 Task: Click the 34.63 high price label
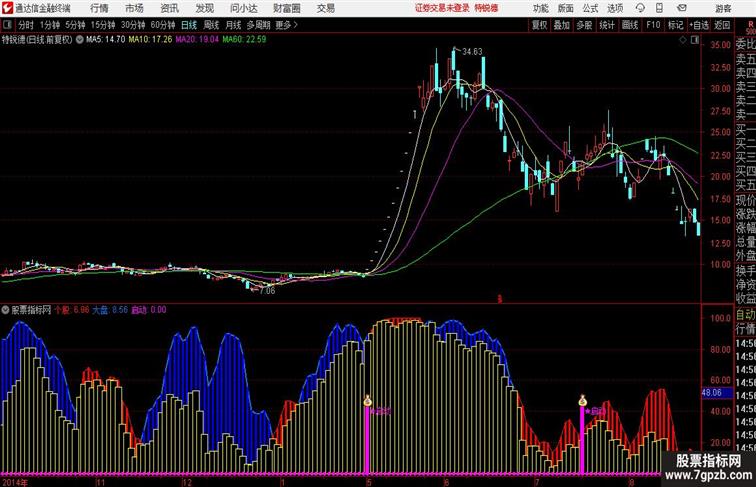click(x=472, y=52)
